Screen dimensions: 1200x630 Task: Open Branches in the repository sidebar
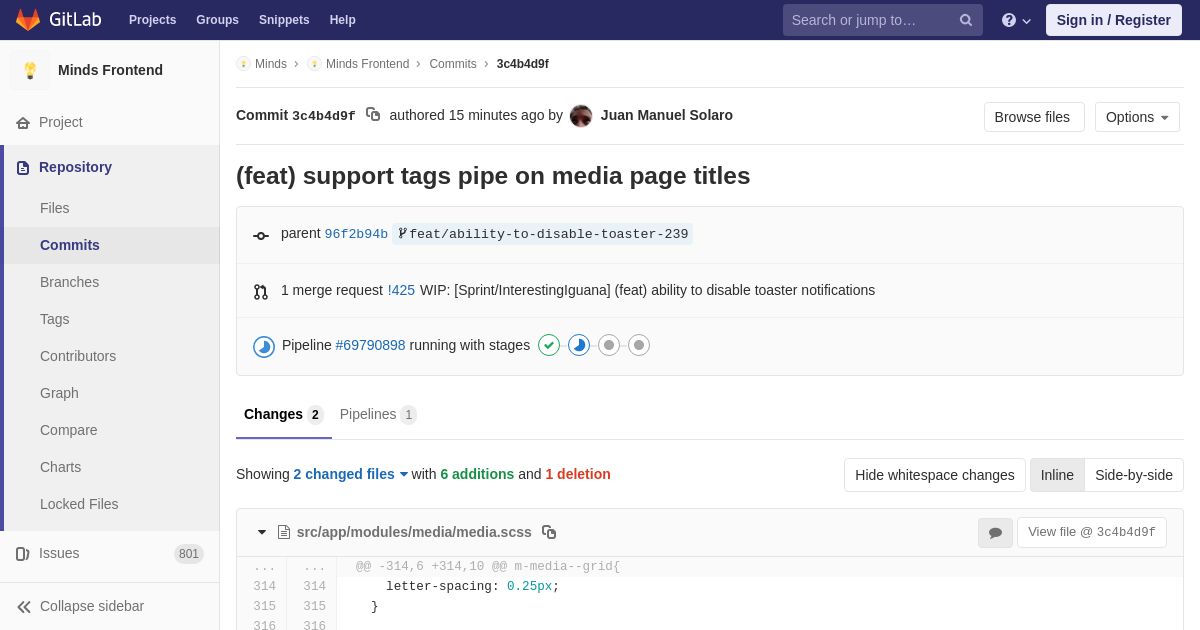[x=112, y=282]
